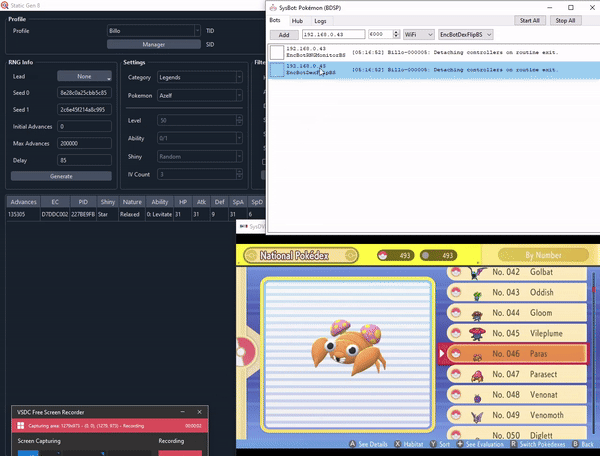This screenshot has height=456, width=600.
Task: Select No. 045 Vileplume entry
Action: click(517, 333)
